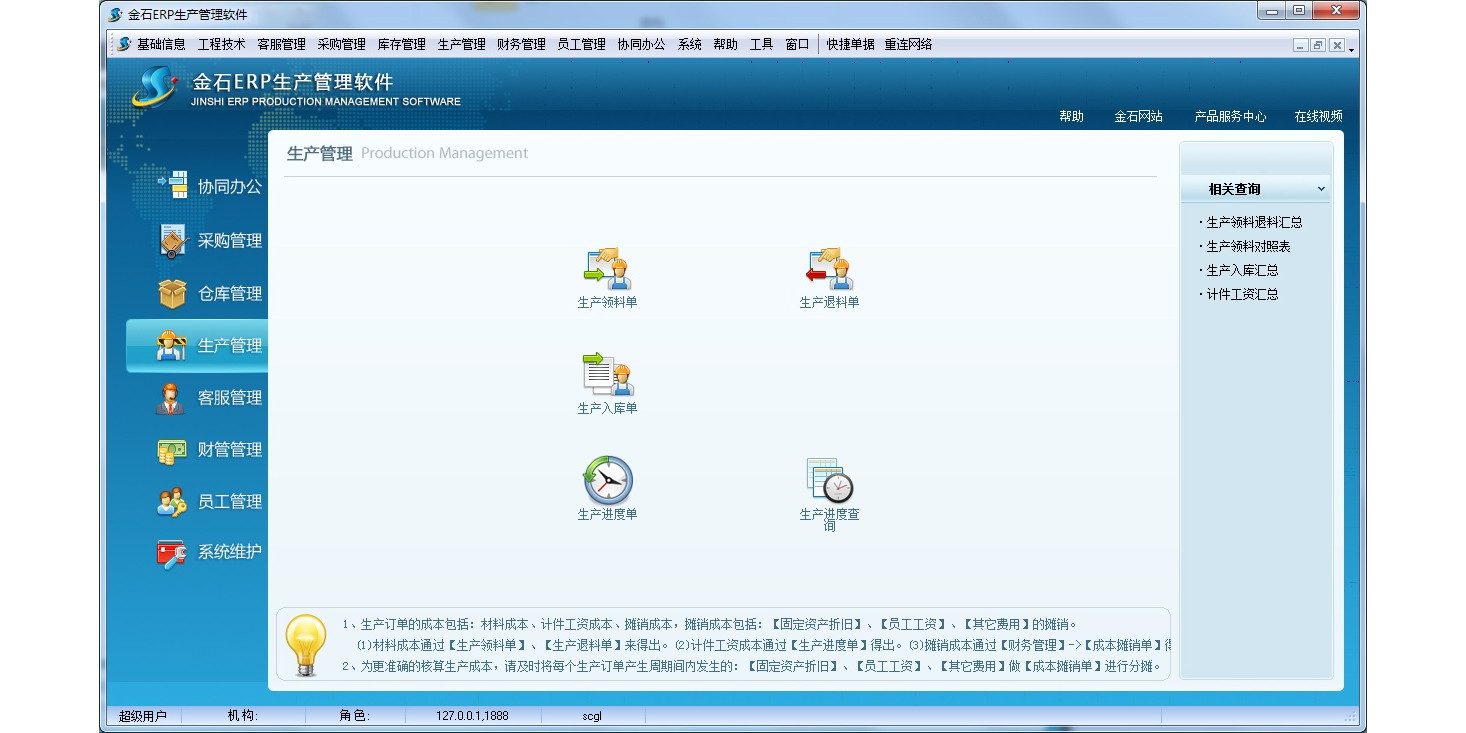
Task: Open the 生产退料单 icon
Action: [x=829, y=270]
